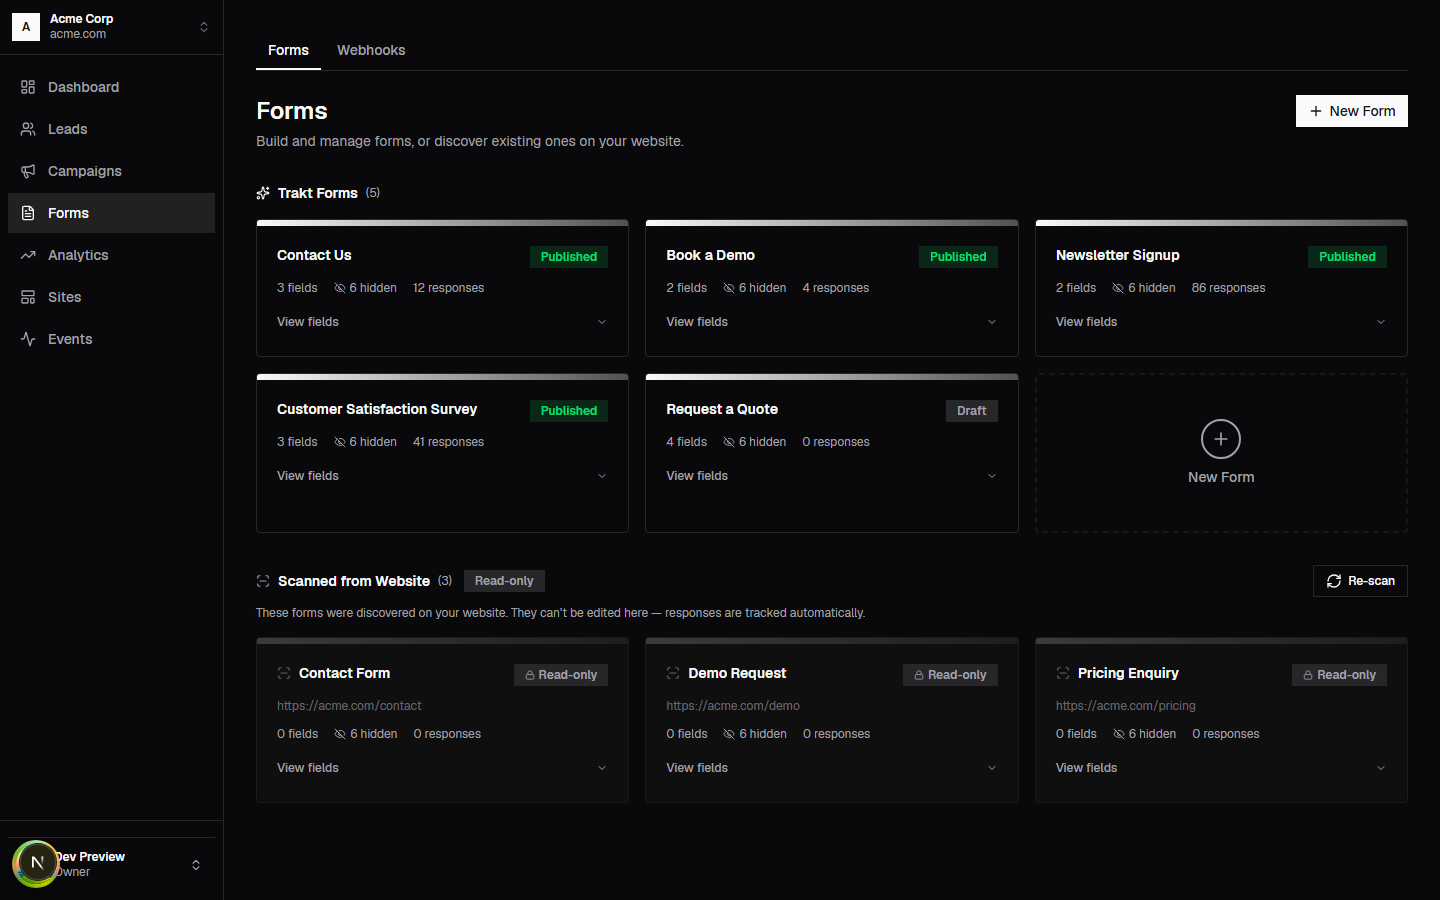The width and height of the screenshot is (1440, 900).
Task: Click the Read-only tag beside Scanned from Website
Action: 504,581
